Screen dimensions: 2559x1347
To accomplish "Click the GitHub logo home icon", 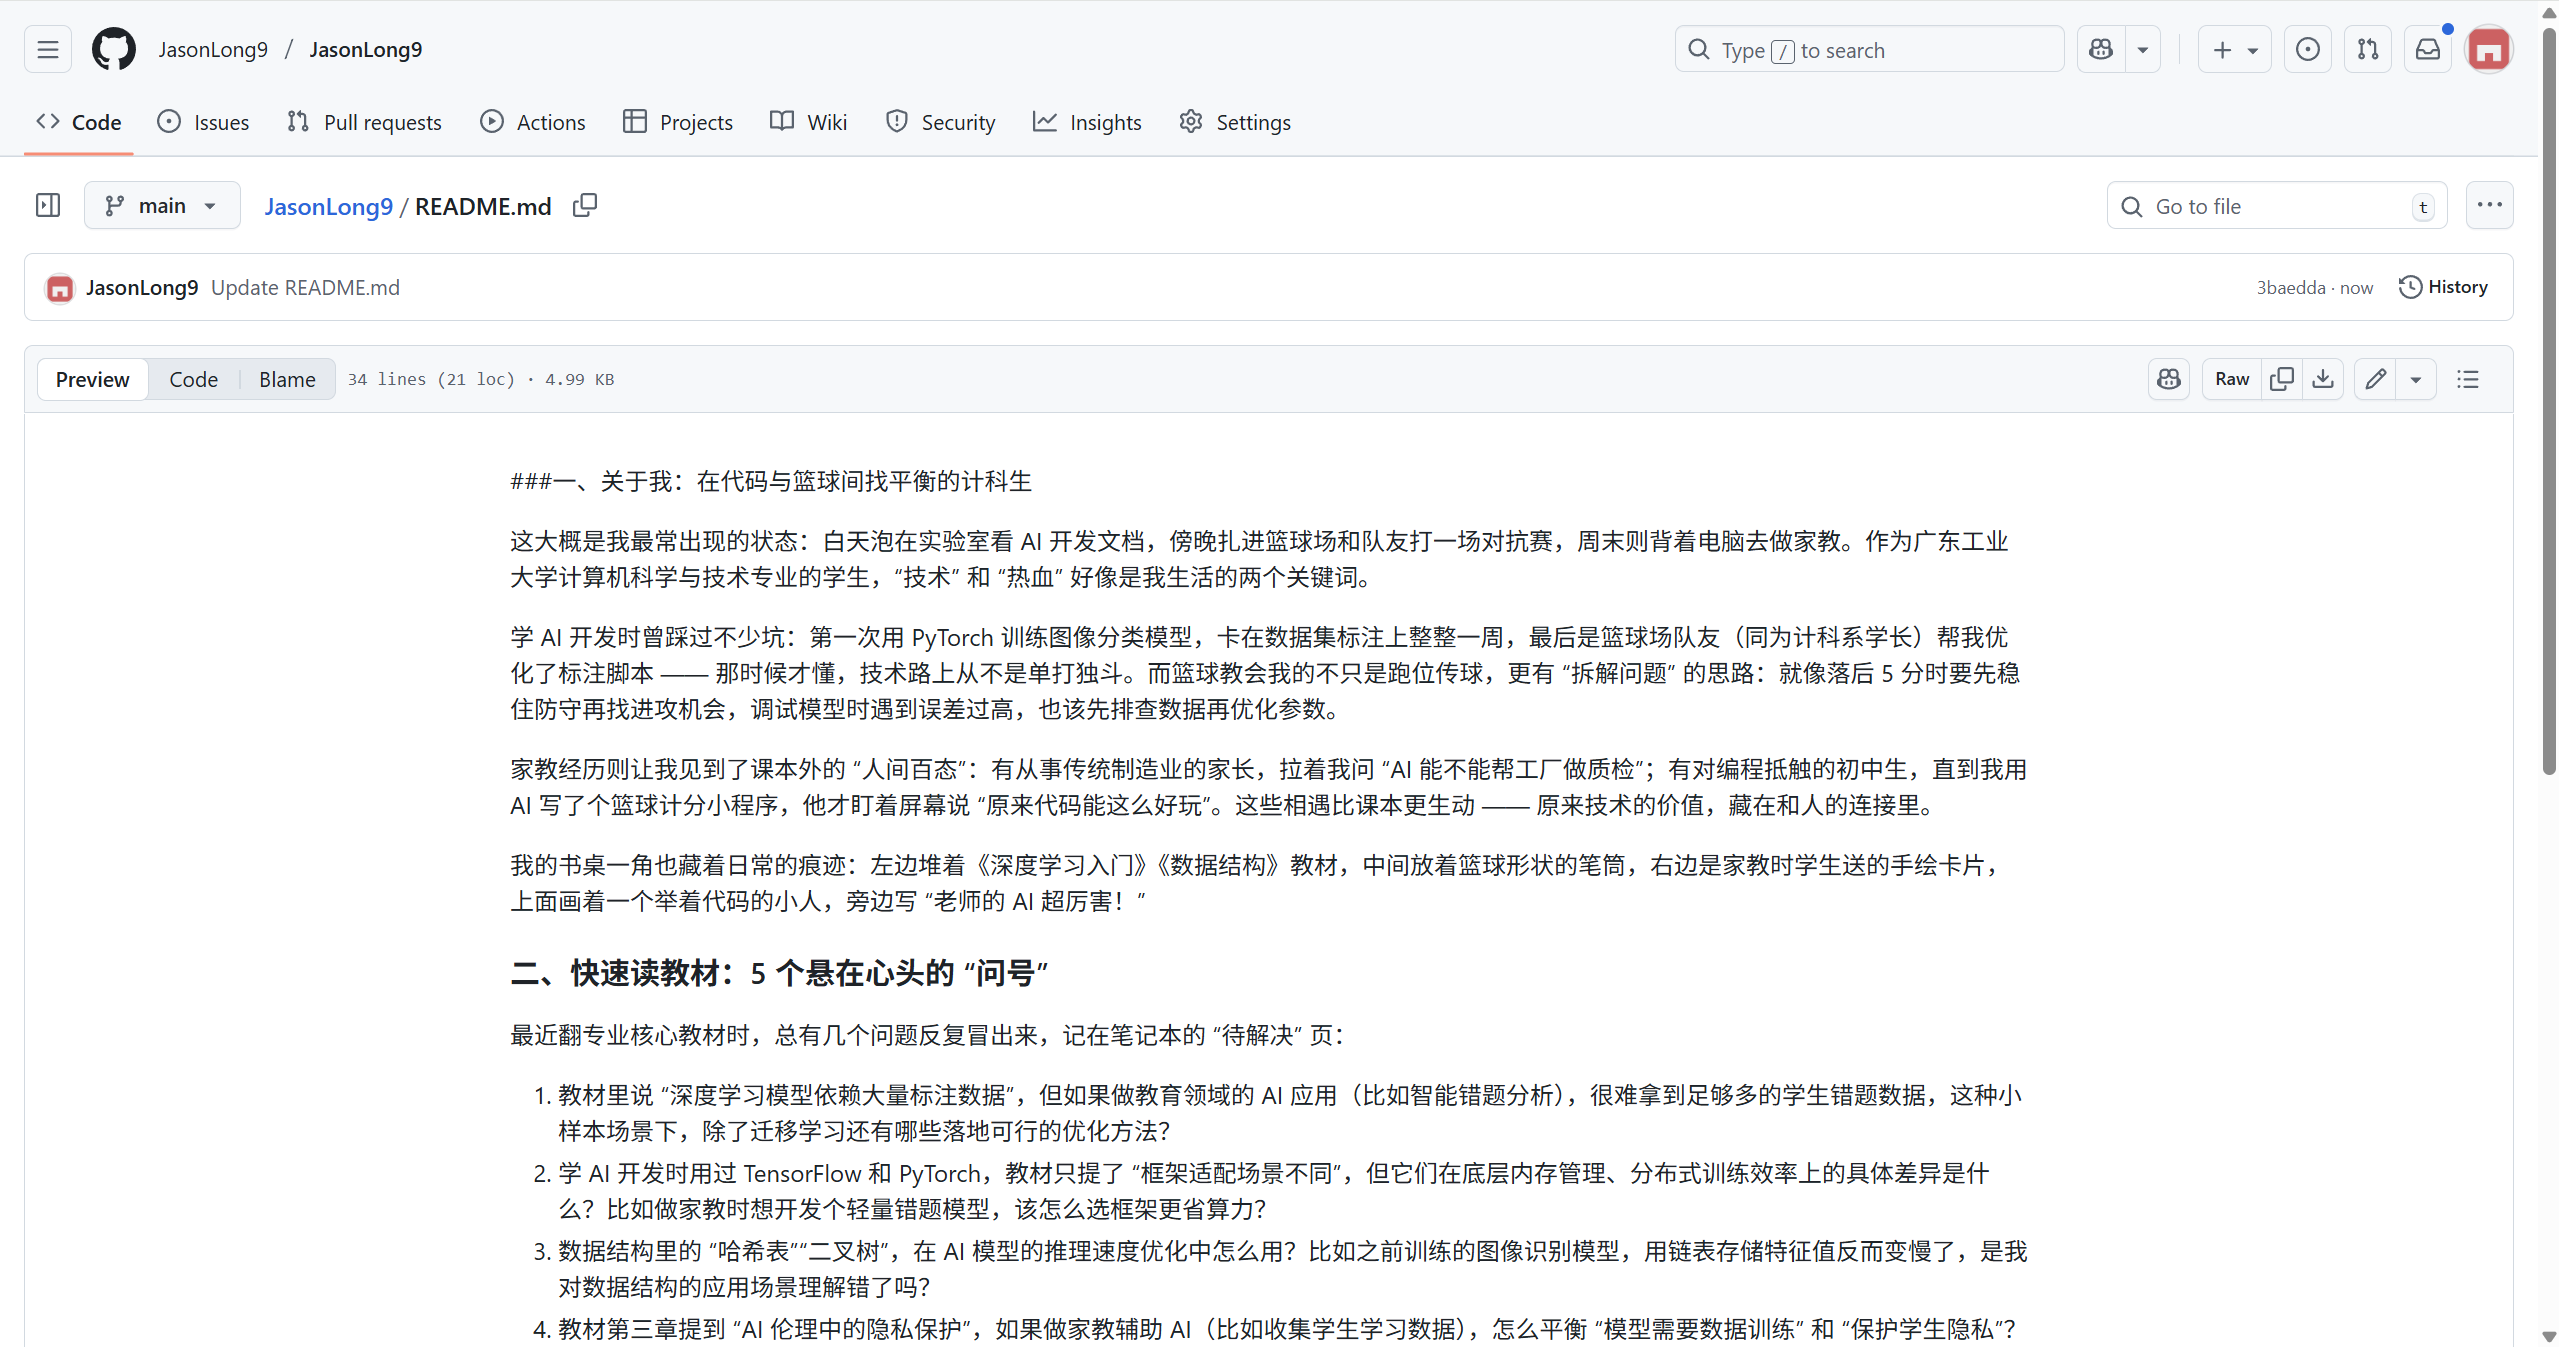I will coord(113,49).
